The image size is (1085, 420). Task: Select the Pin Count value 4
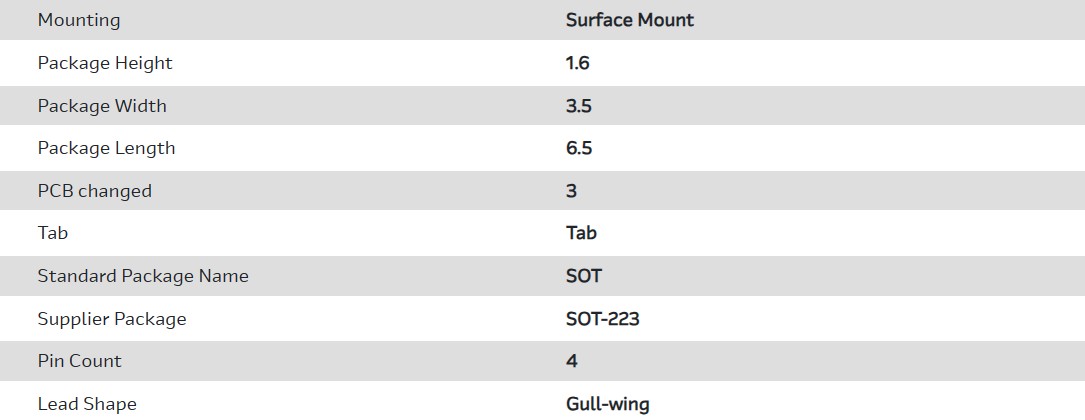click(571, 361)
